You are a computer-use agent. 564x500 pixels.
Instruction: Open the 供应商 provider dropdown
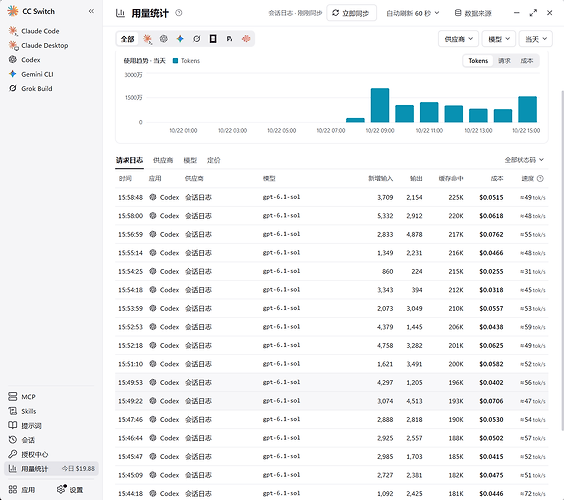click(x=458, y=39)
